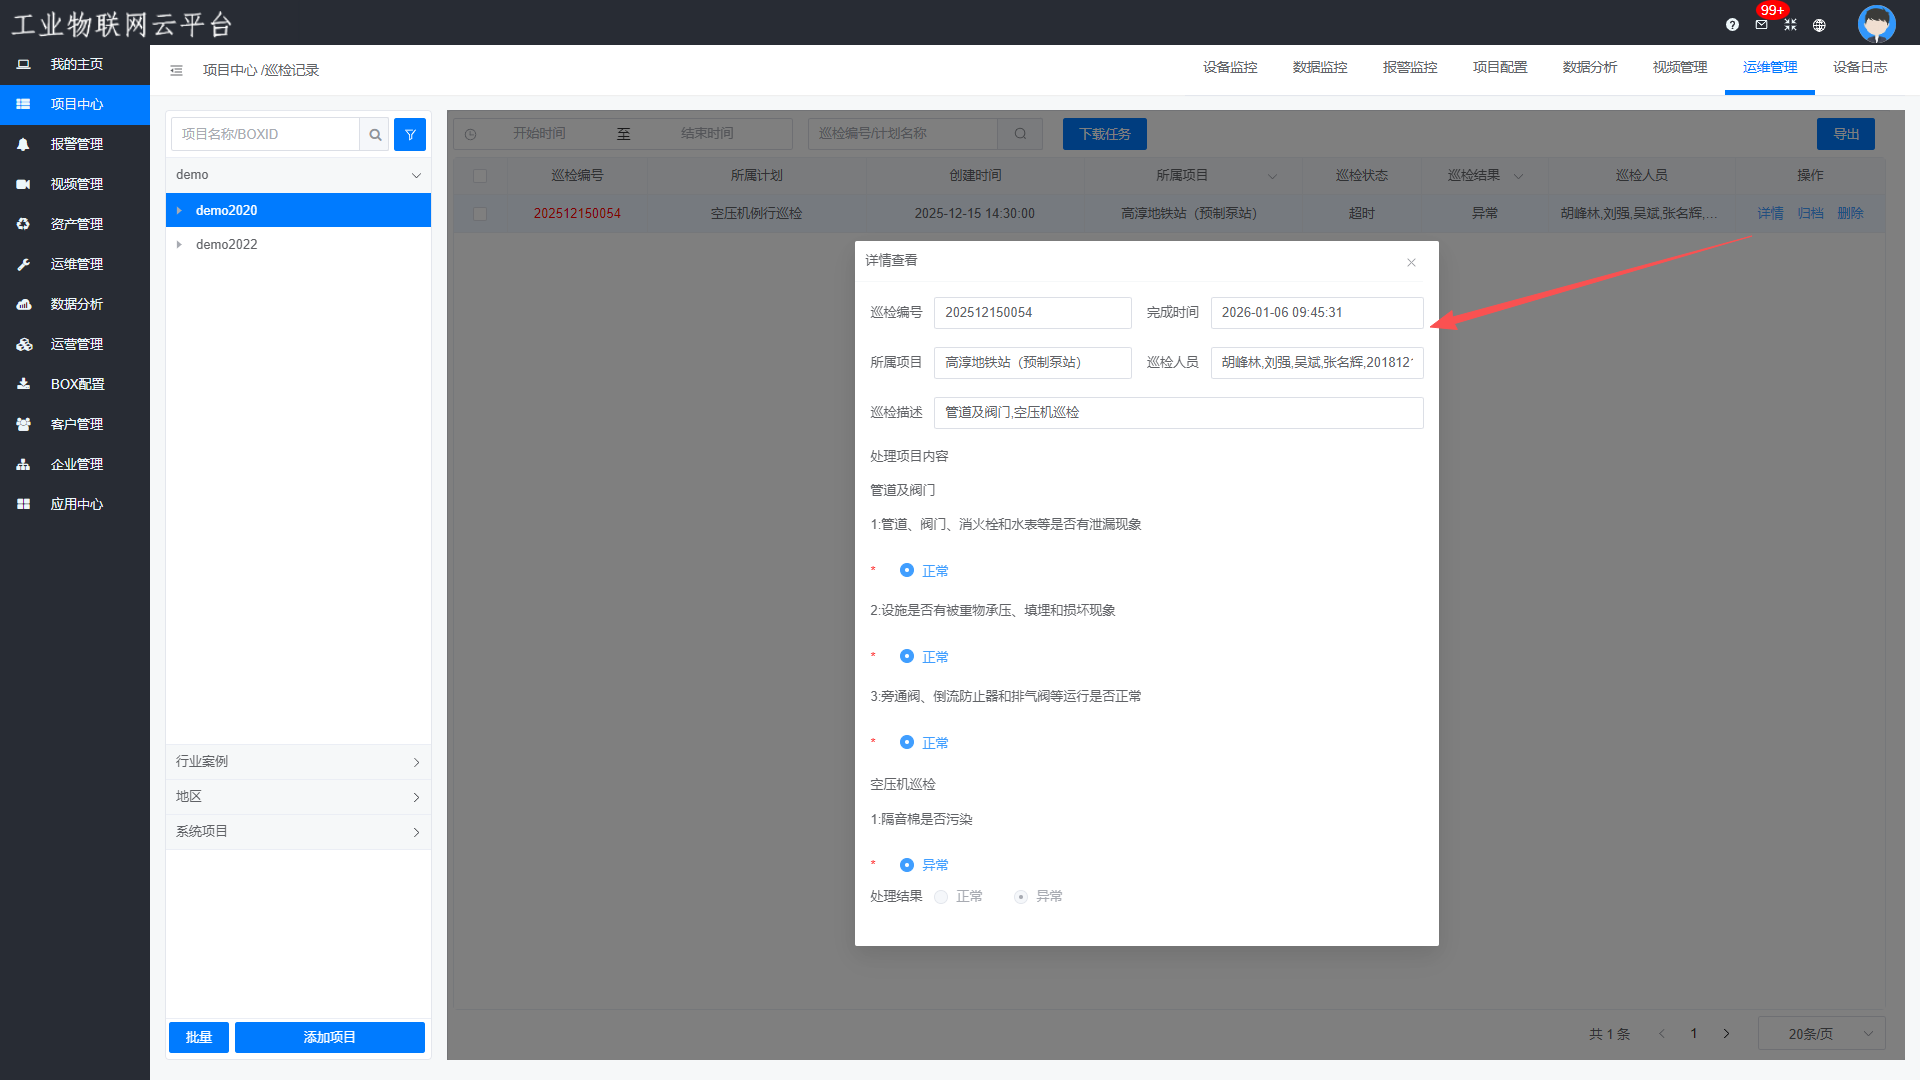Click the 批量 button
1920x1080 pixels.
[x=198, y=1037]
